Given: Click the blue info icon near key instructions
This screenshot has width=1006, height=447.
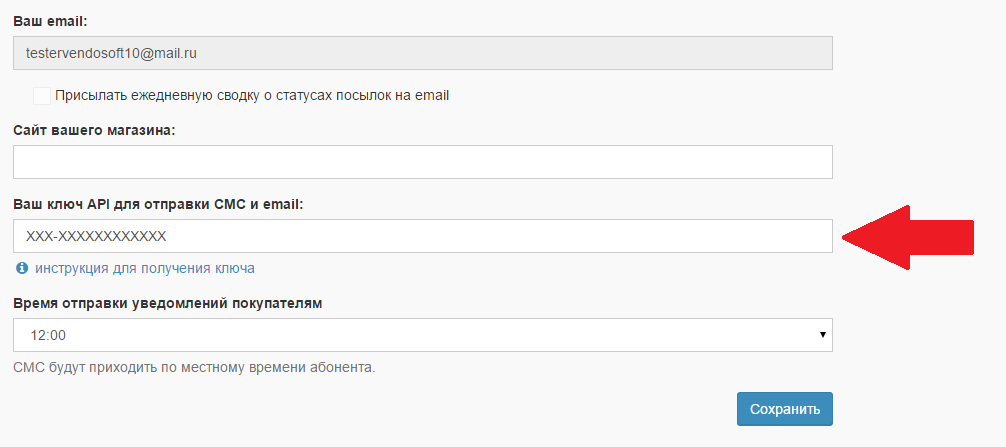Looking at the screenshot, I should 22,268.
